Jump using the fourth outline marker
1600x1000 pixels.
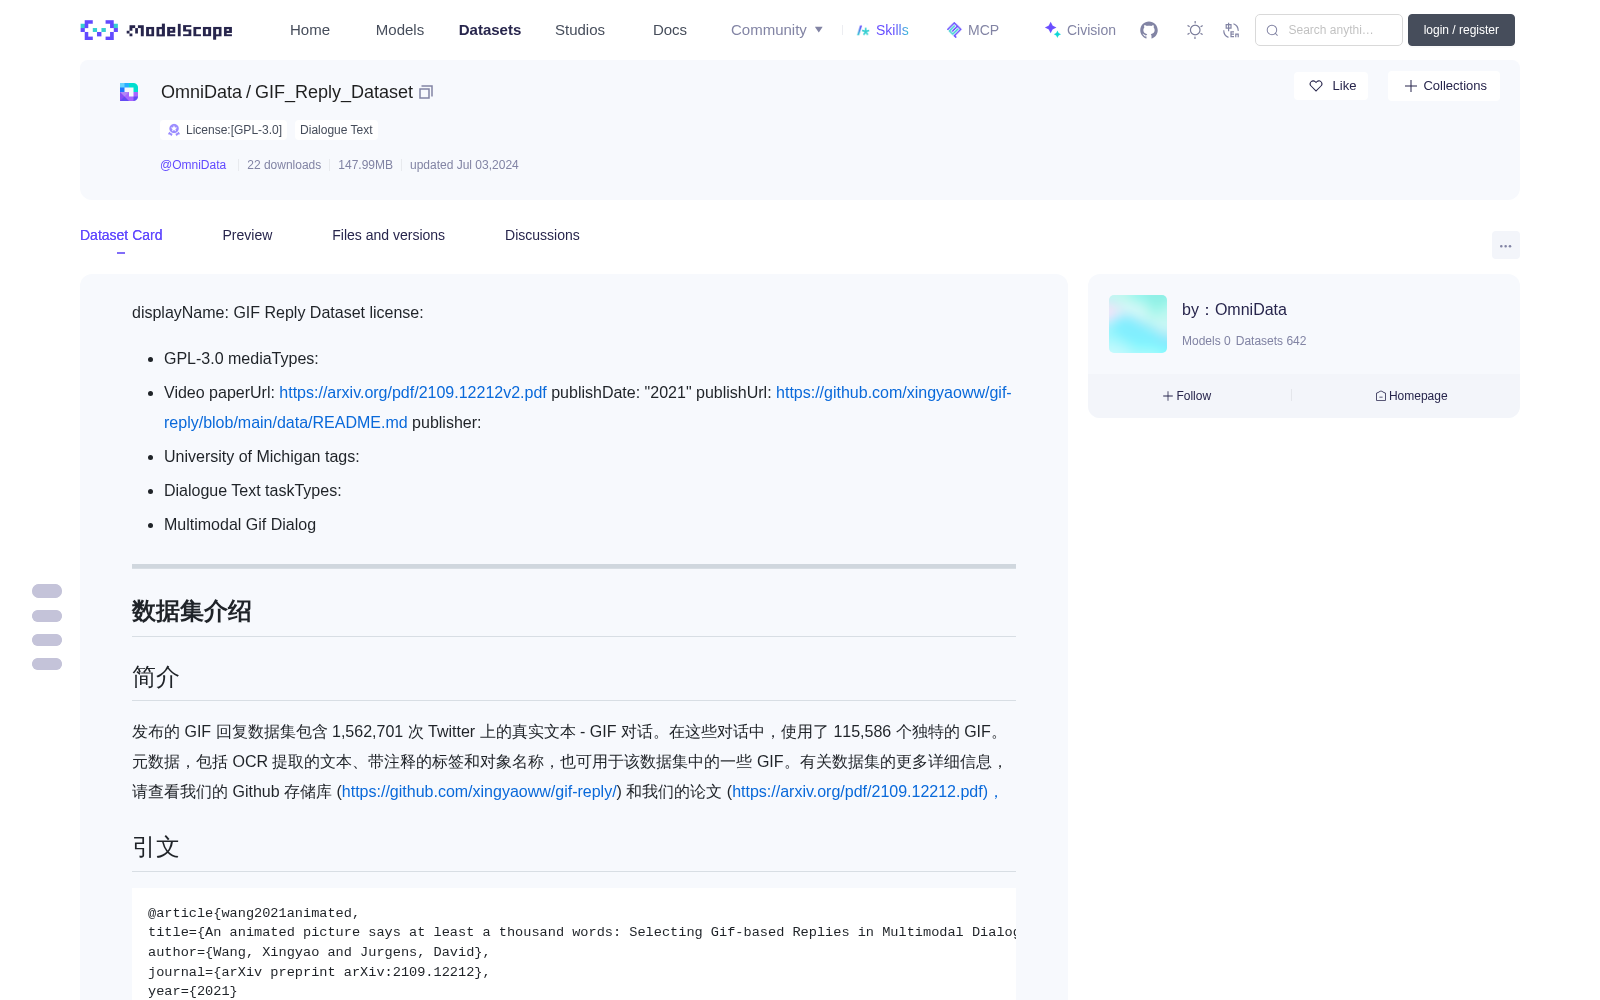point(47,664)
